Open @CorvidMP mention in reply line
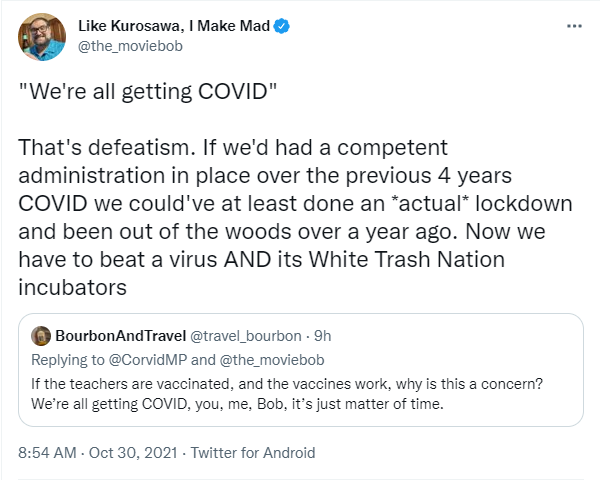The image size is (600, 480). [148, 360]
